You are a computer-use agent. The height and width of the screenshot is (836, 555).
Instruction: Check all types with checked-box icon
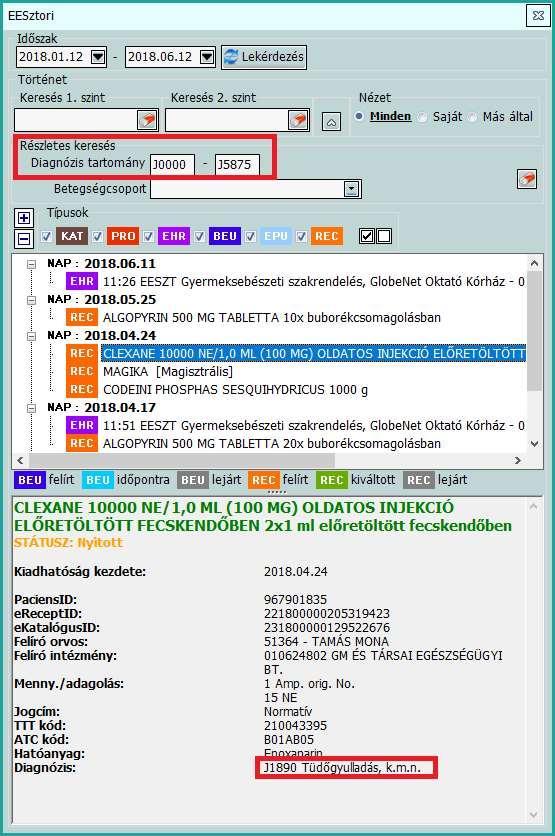point(367,236)
